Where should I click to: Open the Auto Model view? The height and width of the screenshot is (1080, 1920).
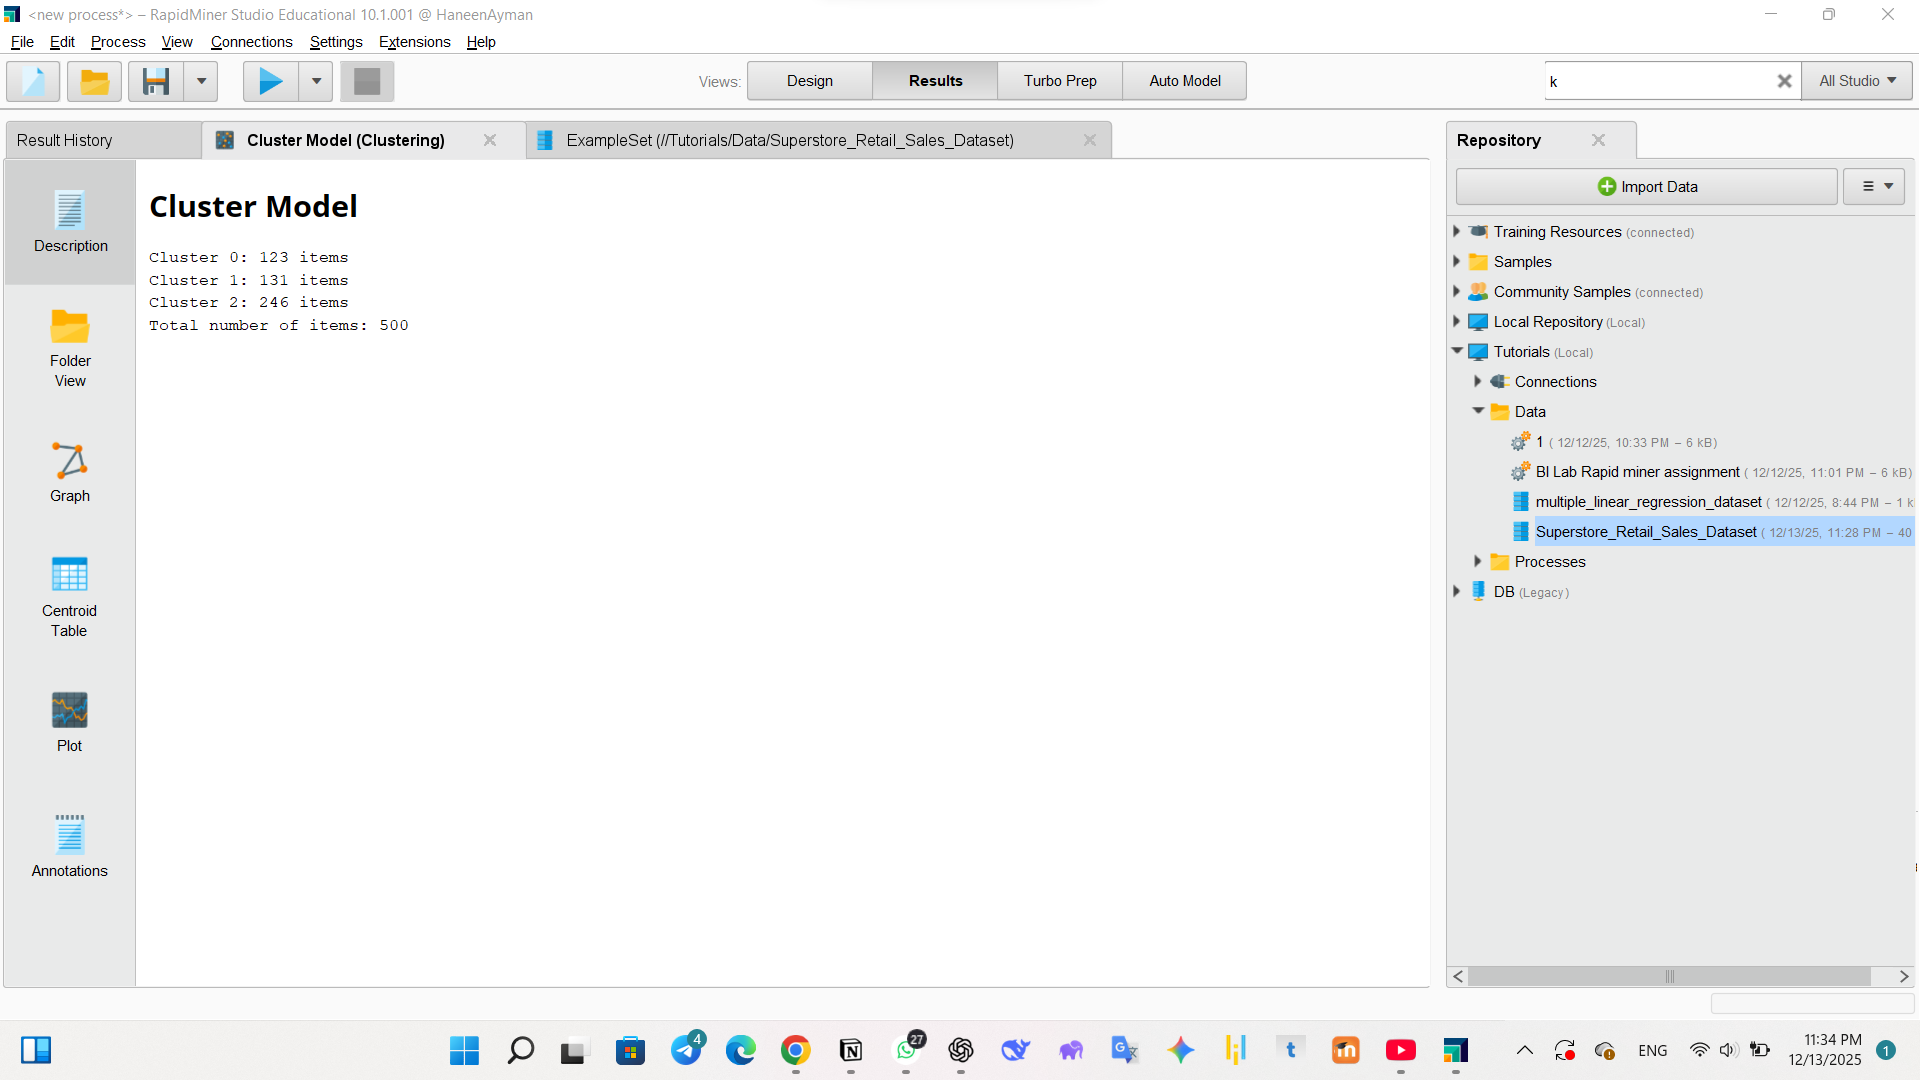point(1185,81)
